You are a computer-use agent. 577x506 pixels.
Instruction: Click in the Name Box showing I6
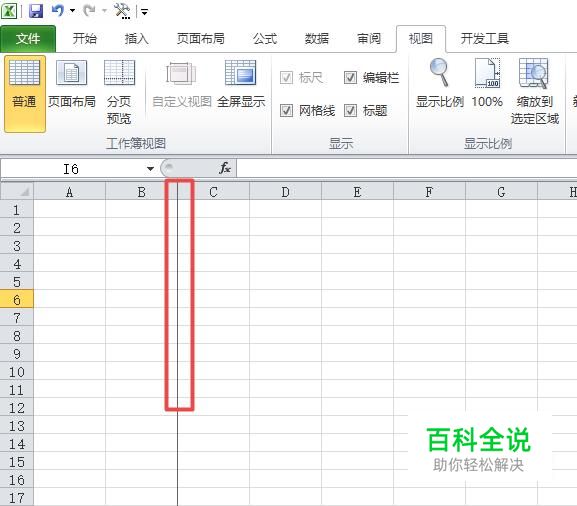click(x=72, y=169)
